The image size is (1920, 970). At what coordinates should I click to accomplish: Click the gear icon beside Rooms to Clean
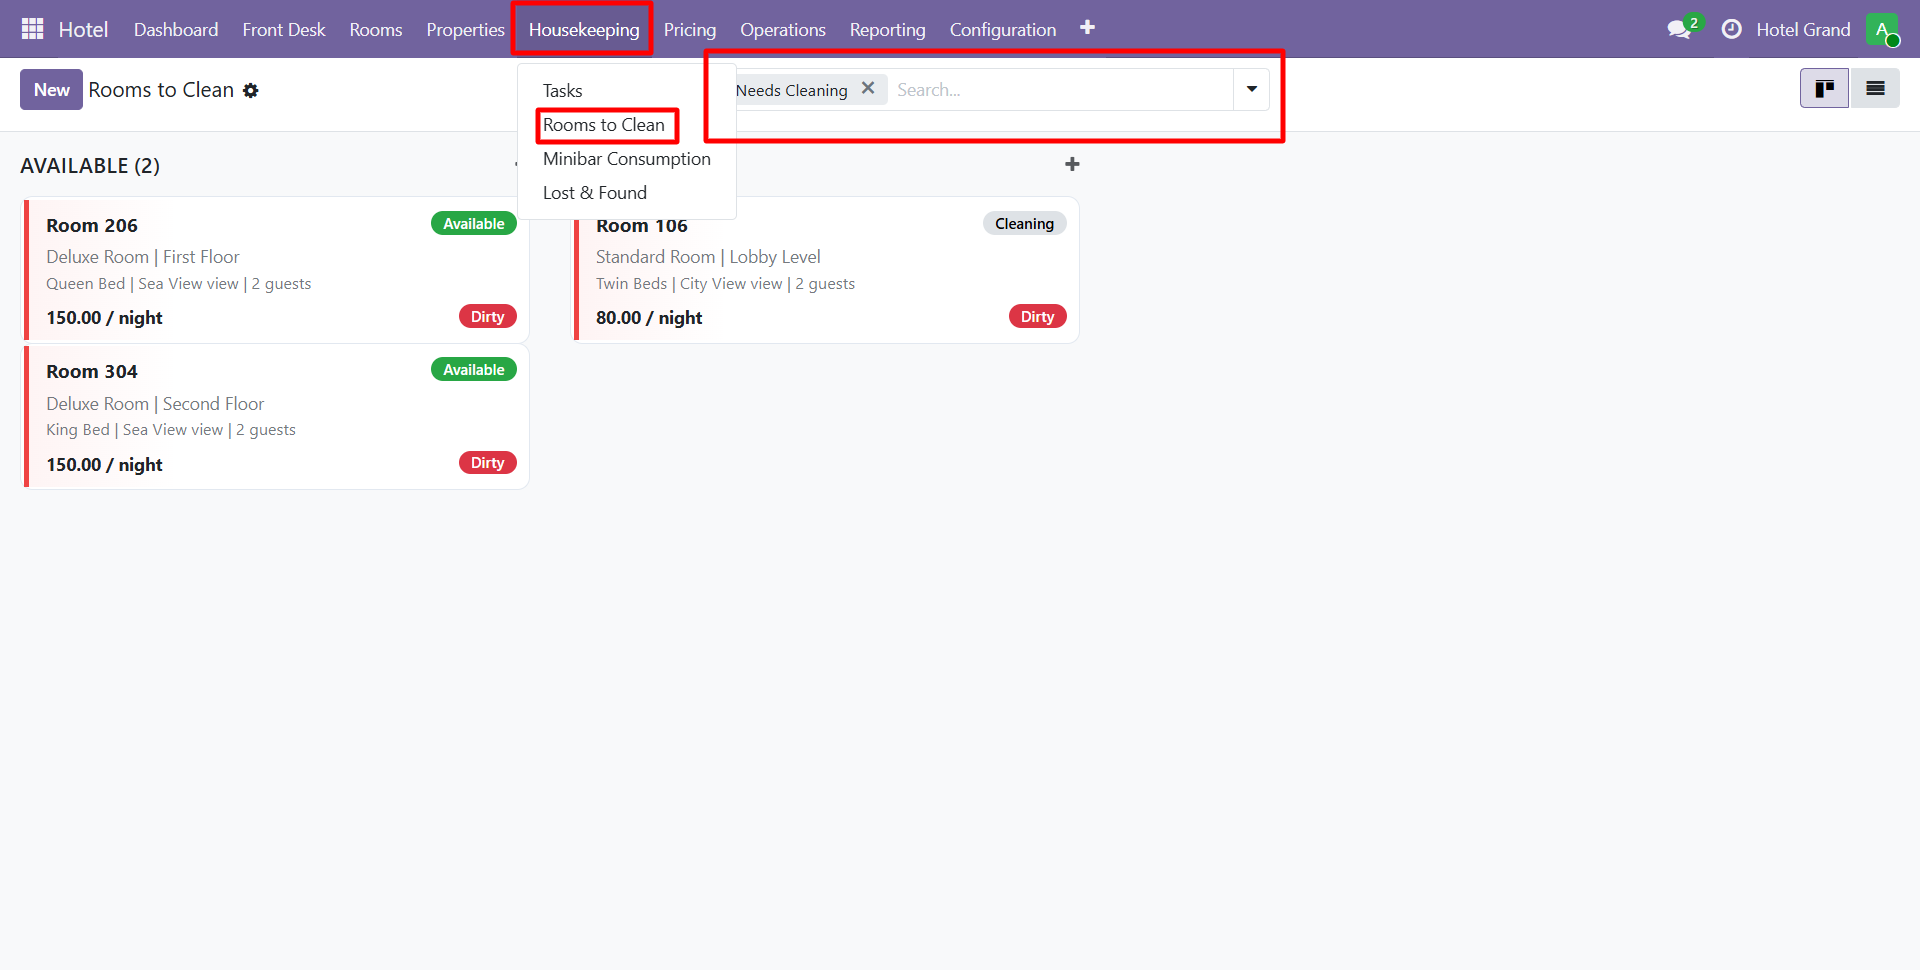click(251, 91)
